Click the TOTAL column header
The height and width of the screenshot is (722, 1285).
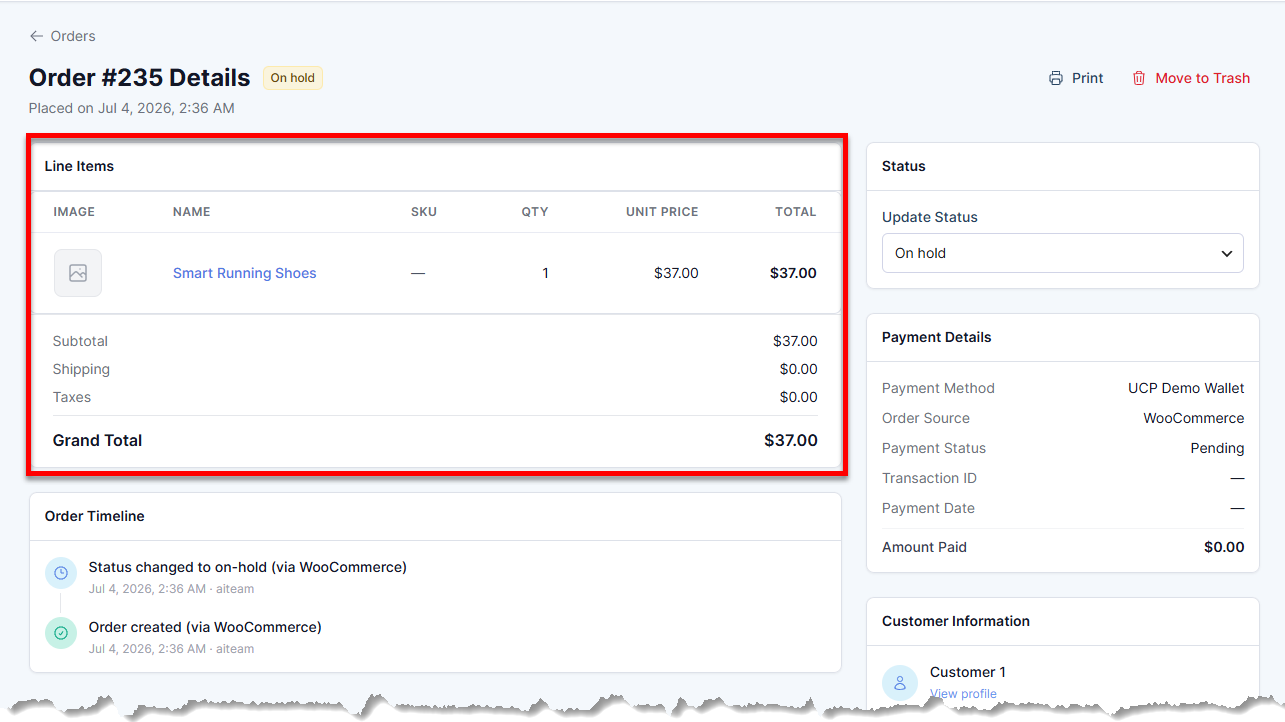click(x=796, y=212)
